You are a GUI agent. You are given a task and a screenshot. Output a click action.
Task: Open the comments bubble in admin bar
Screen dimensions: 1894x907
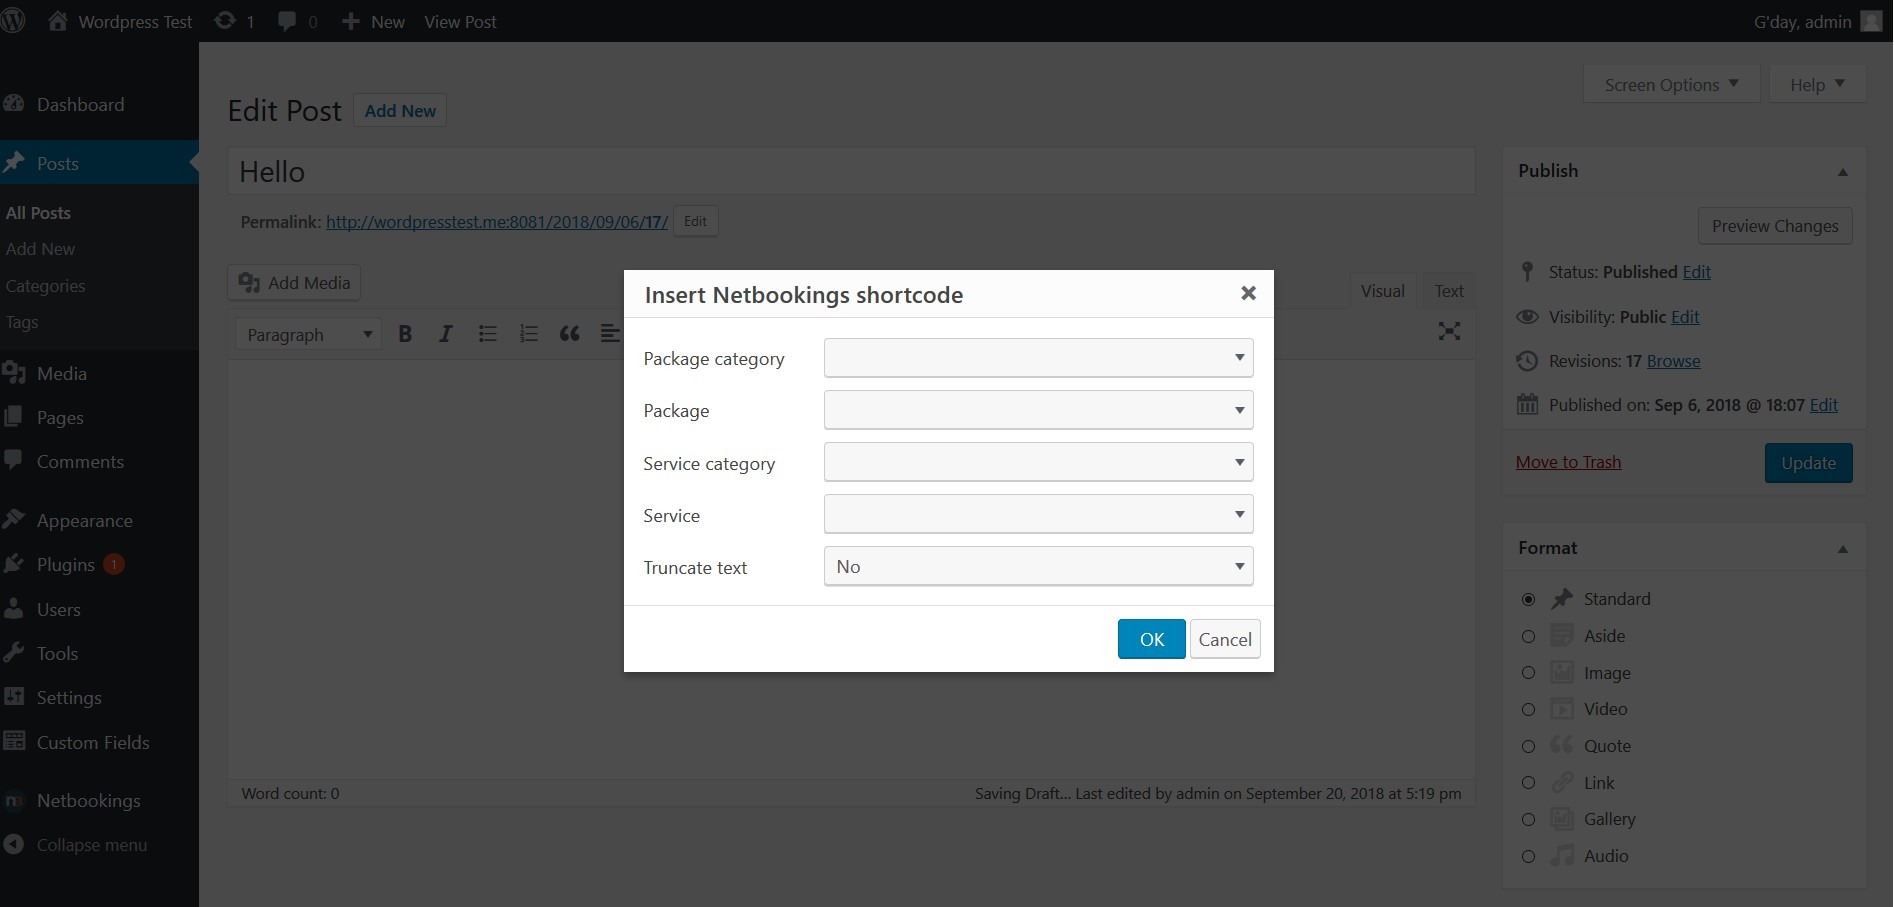298,21
